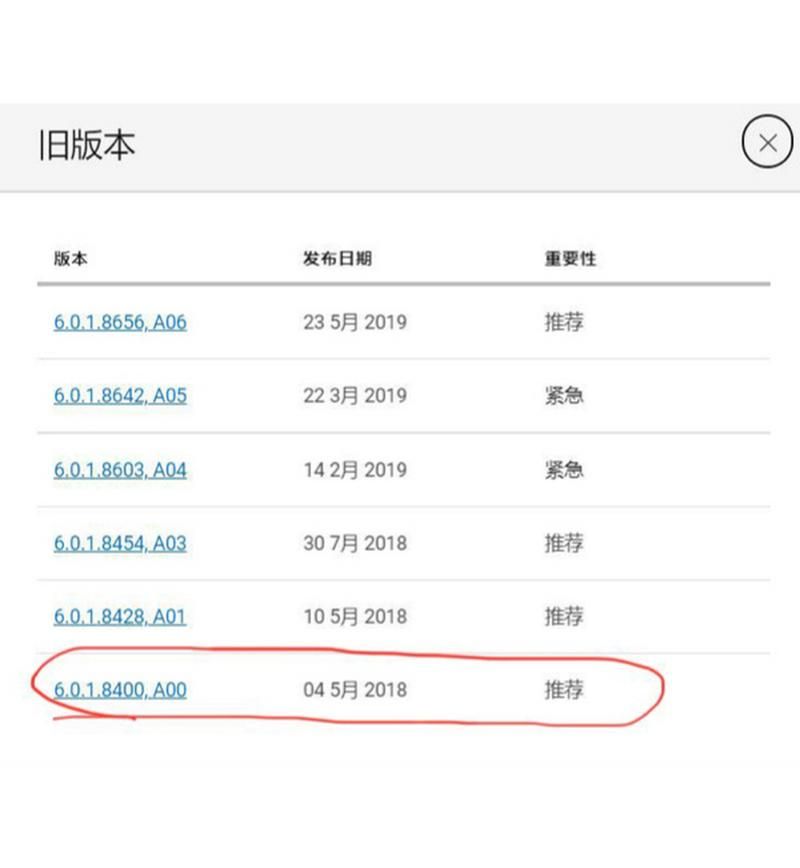This screenshot has width=800, height=868.
Task: Select the date 23 5月 2019
Action: [x=355, y=323]
